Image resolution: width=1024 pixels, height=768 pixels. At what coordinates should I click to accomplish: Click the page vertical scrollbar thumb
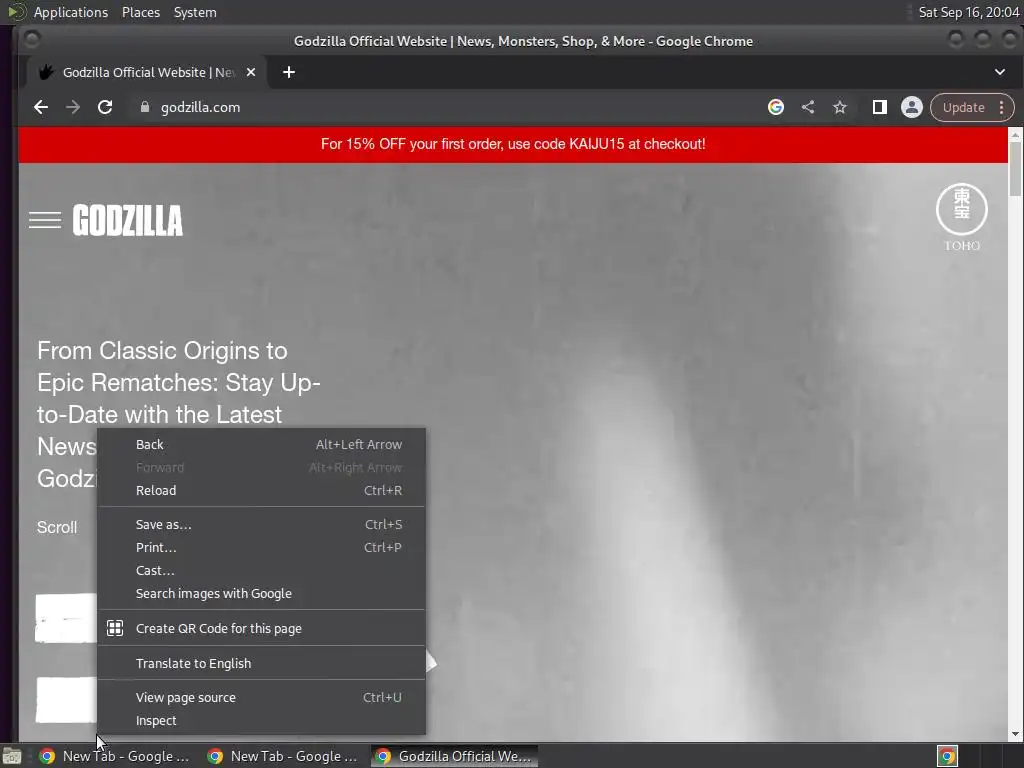pyautogui.click(x=1015, y=168)
